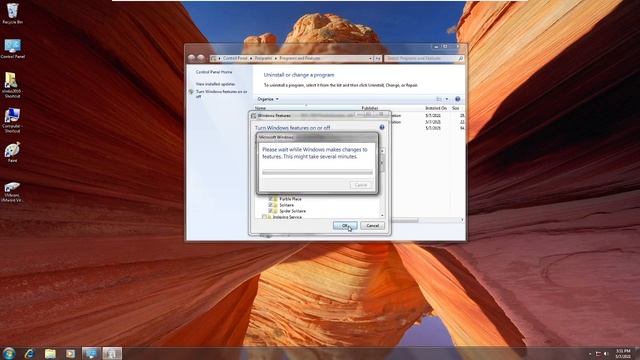Select Programs in the breadcrumb path

[263, 58]
